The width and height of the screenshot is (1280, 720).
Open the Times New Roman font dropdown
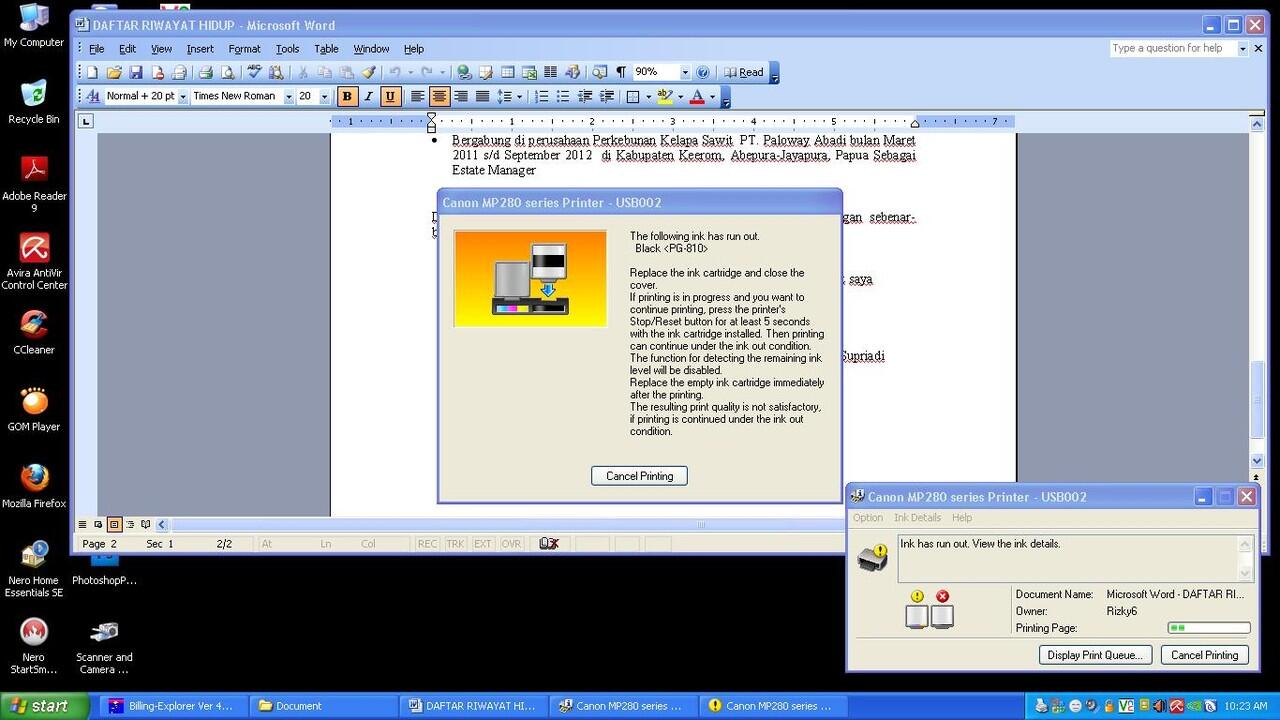pyautogui.click(x=289, y=96)
